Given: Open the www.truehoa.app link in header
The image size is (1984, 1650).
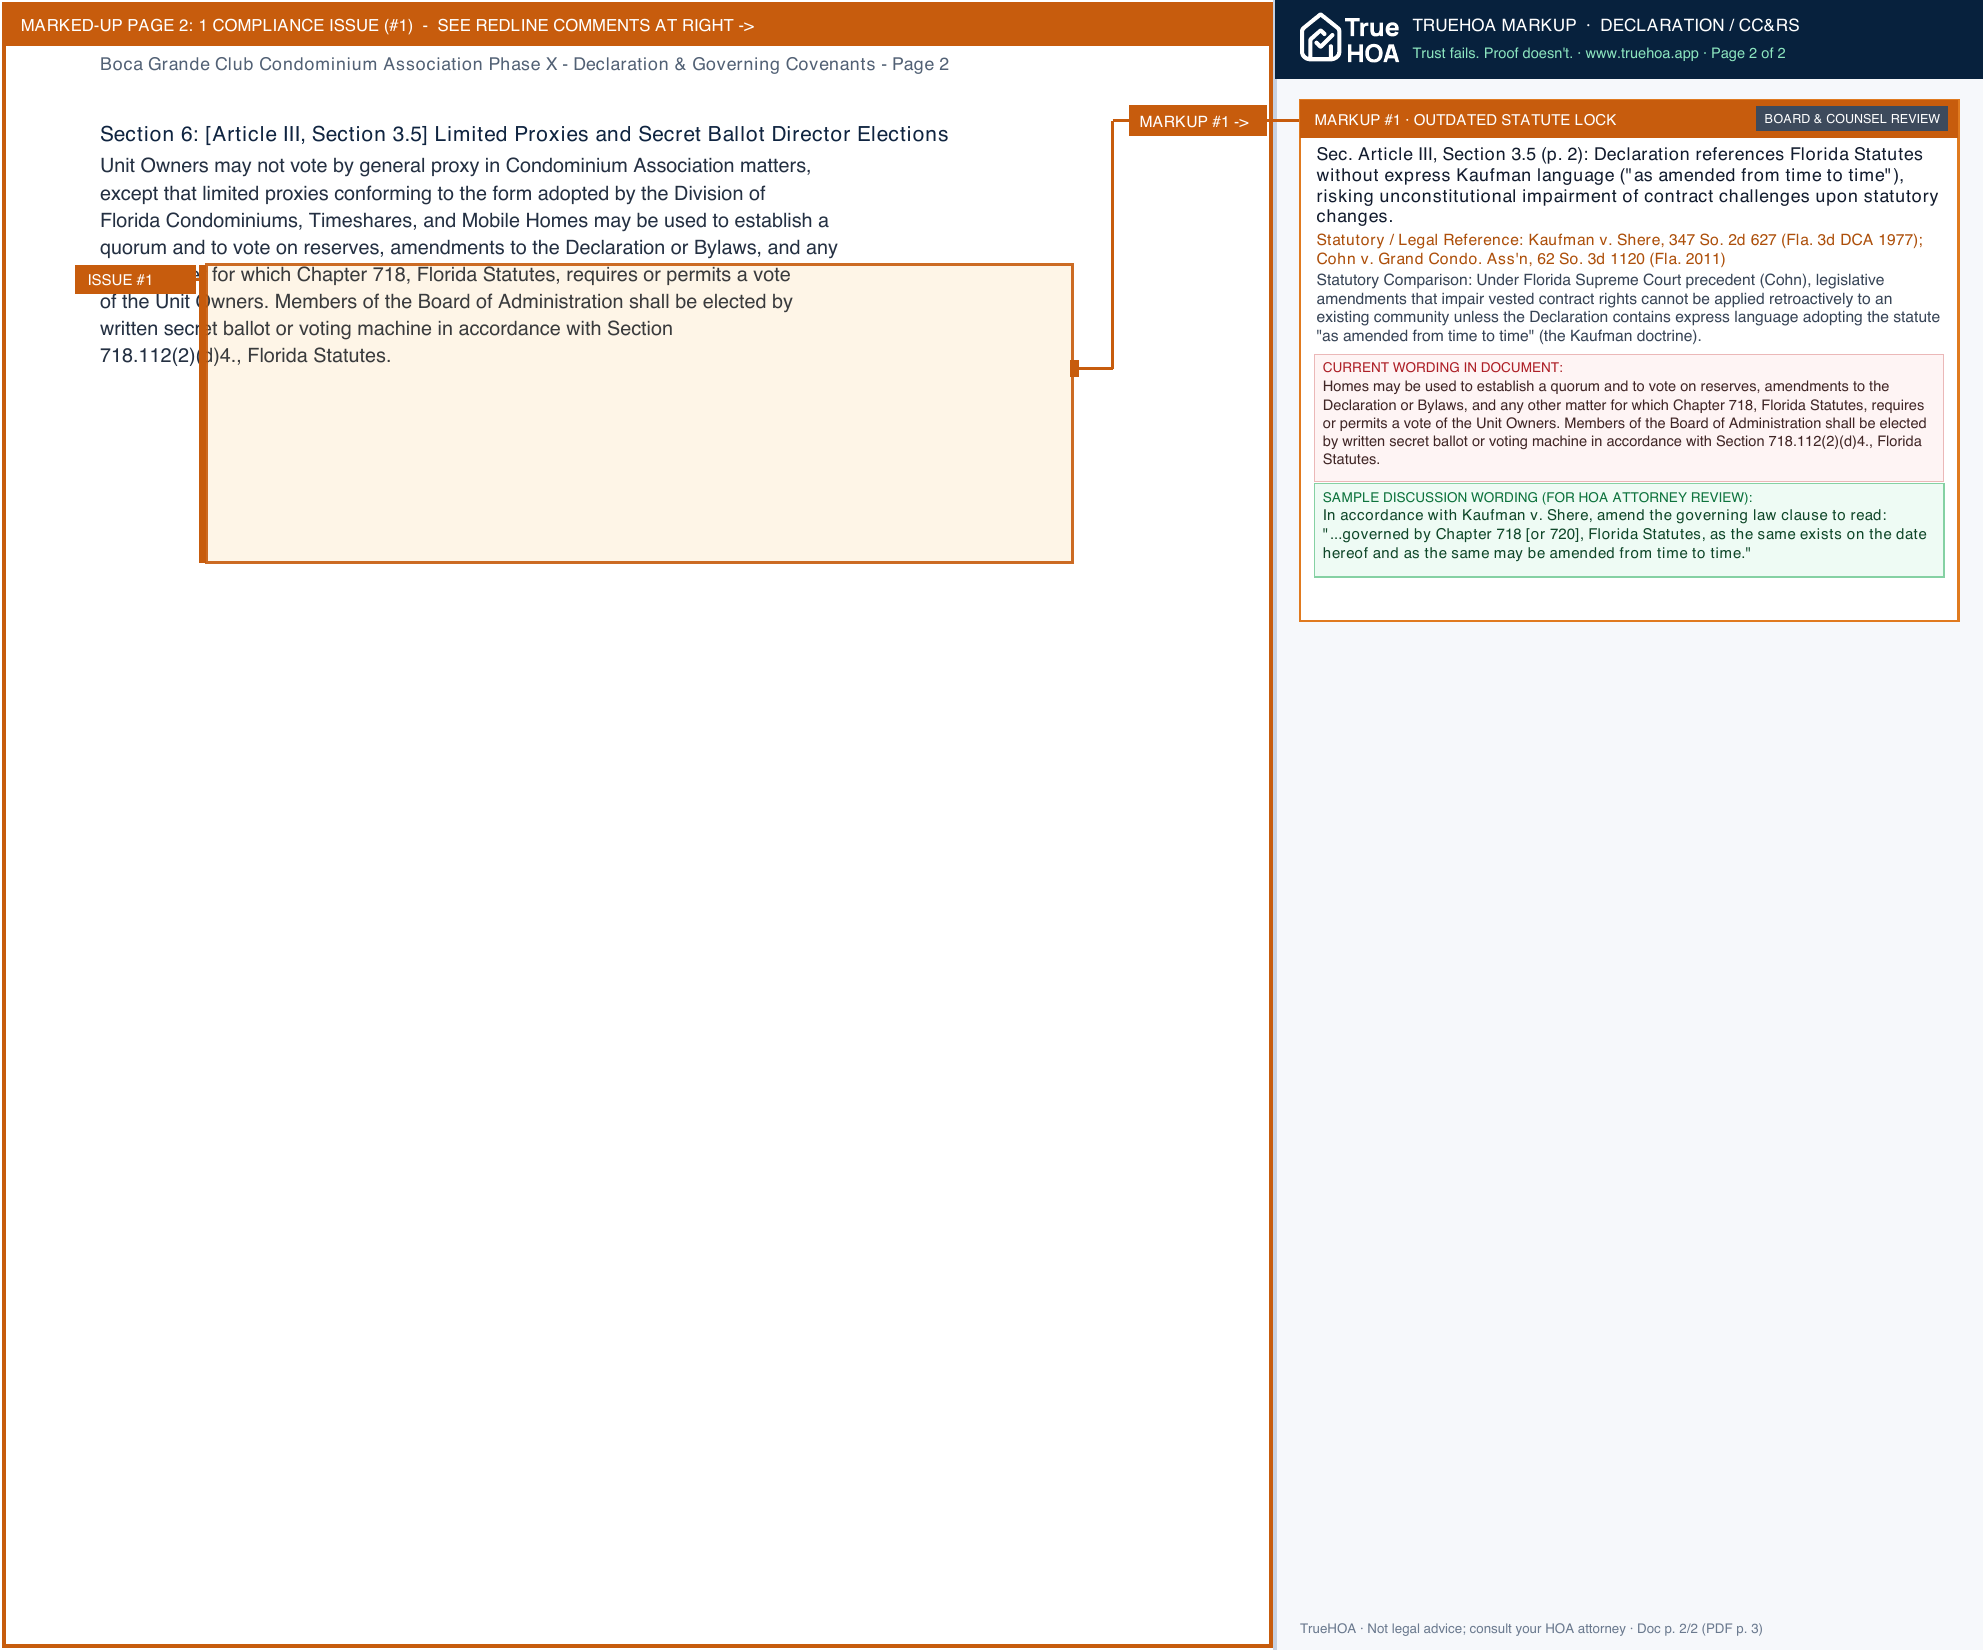Looking at the screenshot, I should point(1641,54).
